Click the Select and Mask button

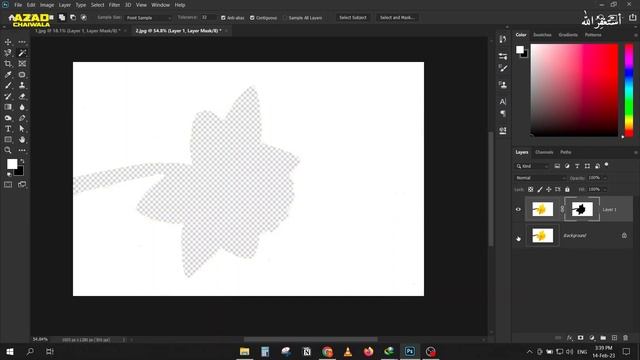click(397, 18)
